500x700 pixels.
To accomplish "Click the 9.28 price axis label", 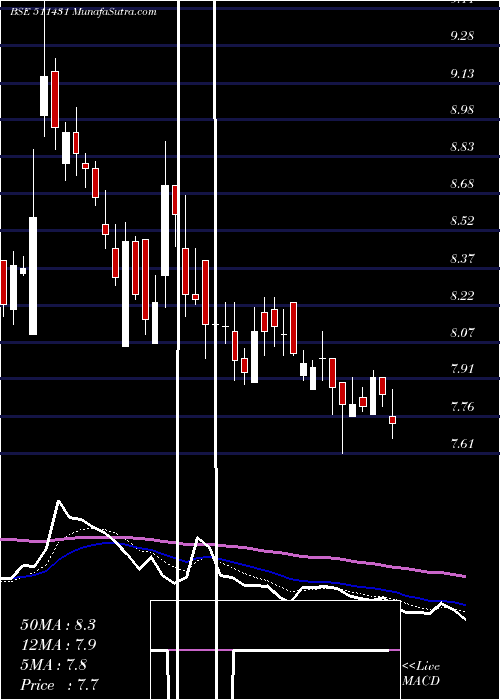I will coord(462,36).
